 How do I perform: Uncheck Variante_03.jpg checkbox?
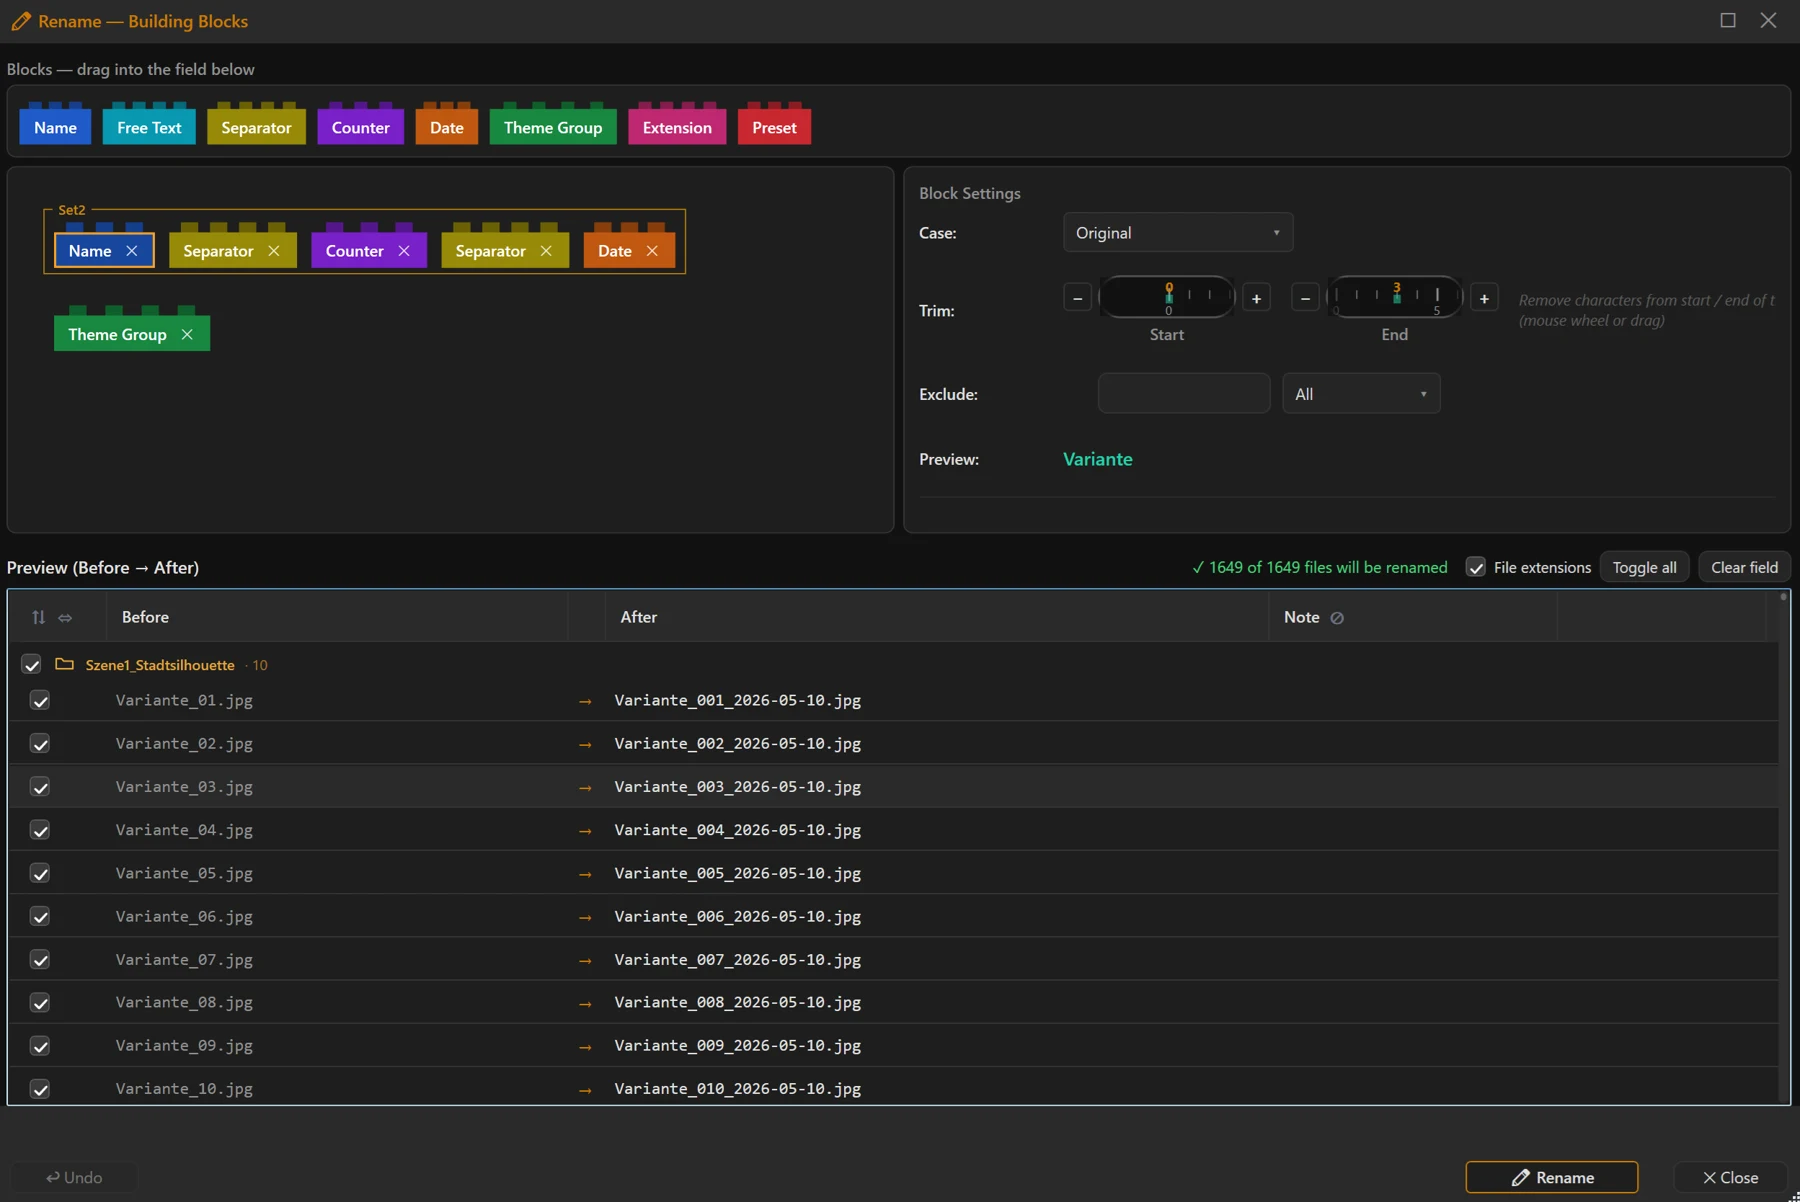tap(40, 787)
